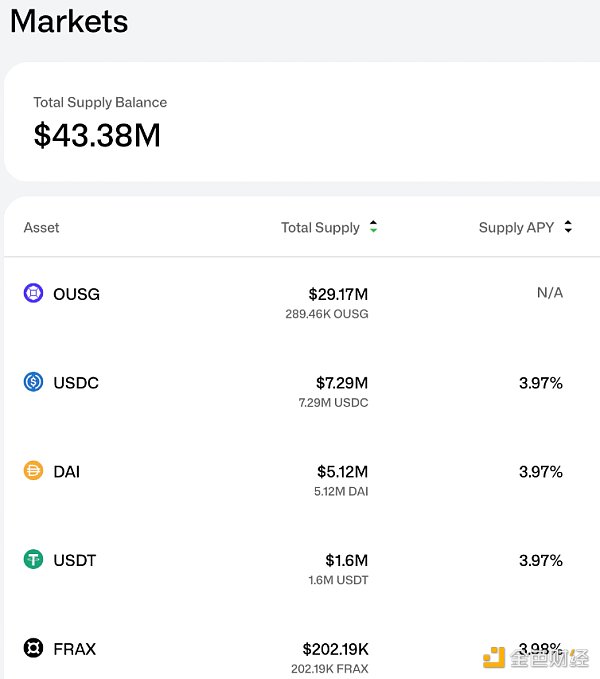Select the Supply APY column label

pyautogui.click(x=516, y=228)
